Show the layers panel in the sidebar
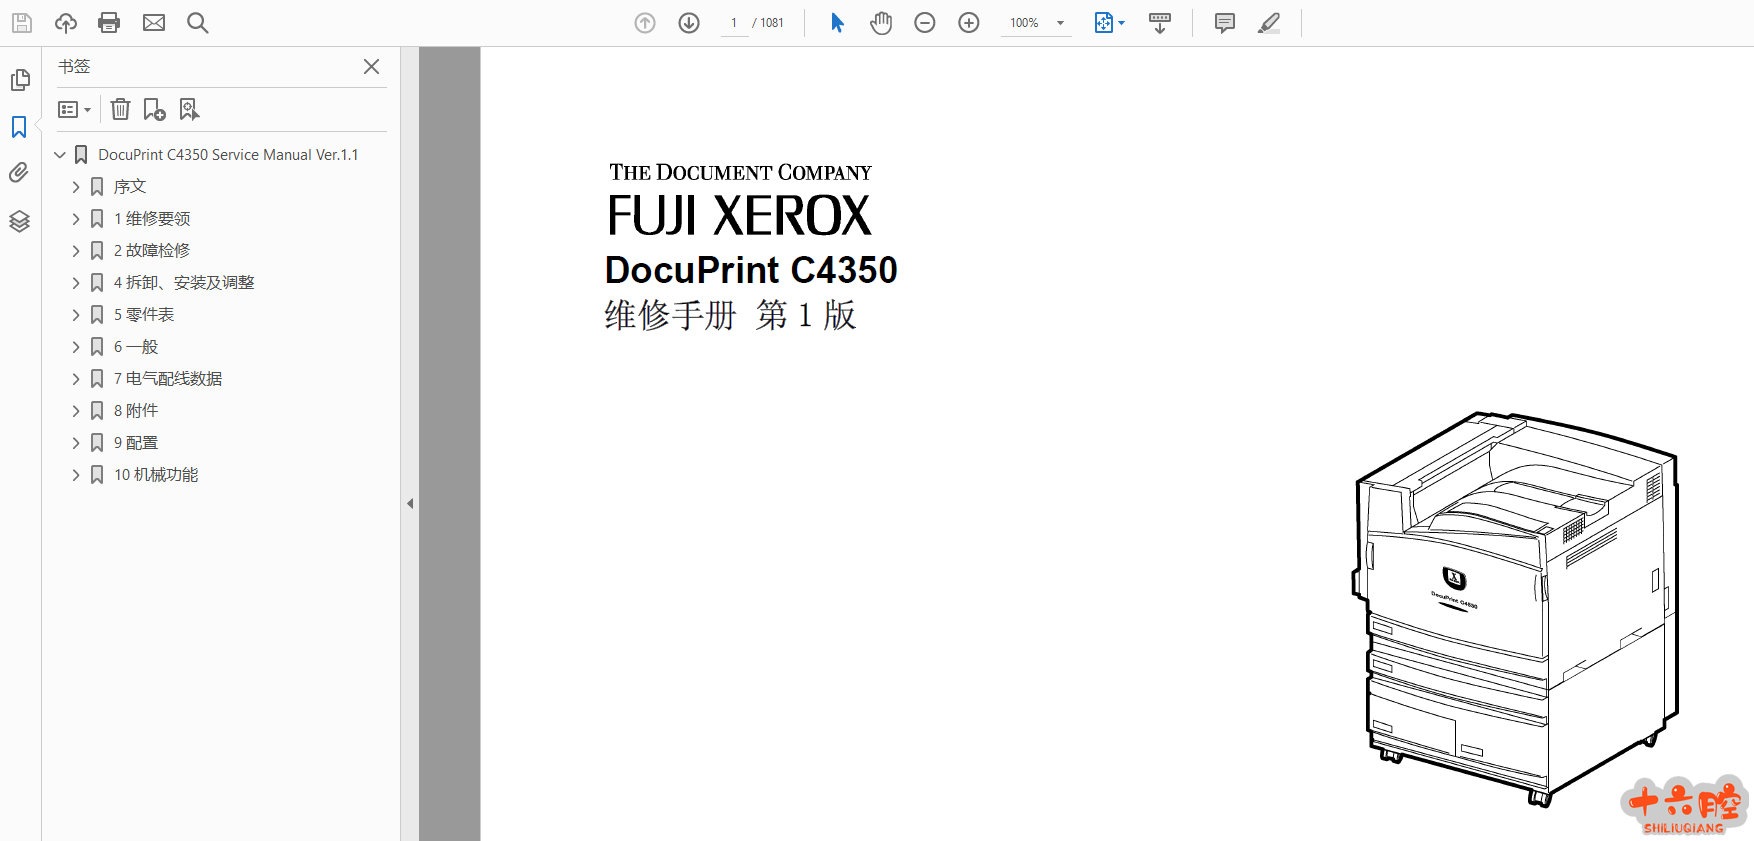Image resolution: width=1754 pixels, height=841 pixels. pos(19,221)
